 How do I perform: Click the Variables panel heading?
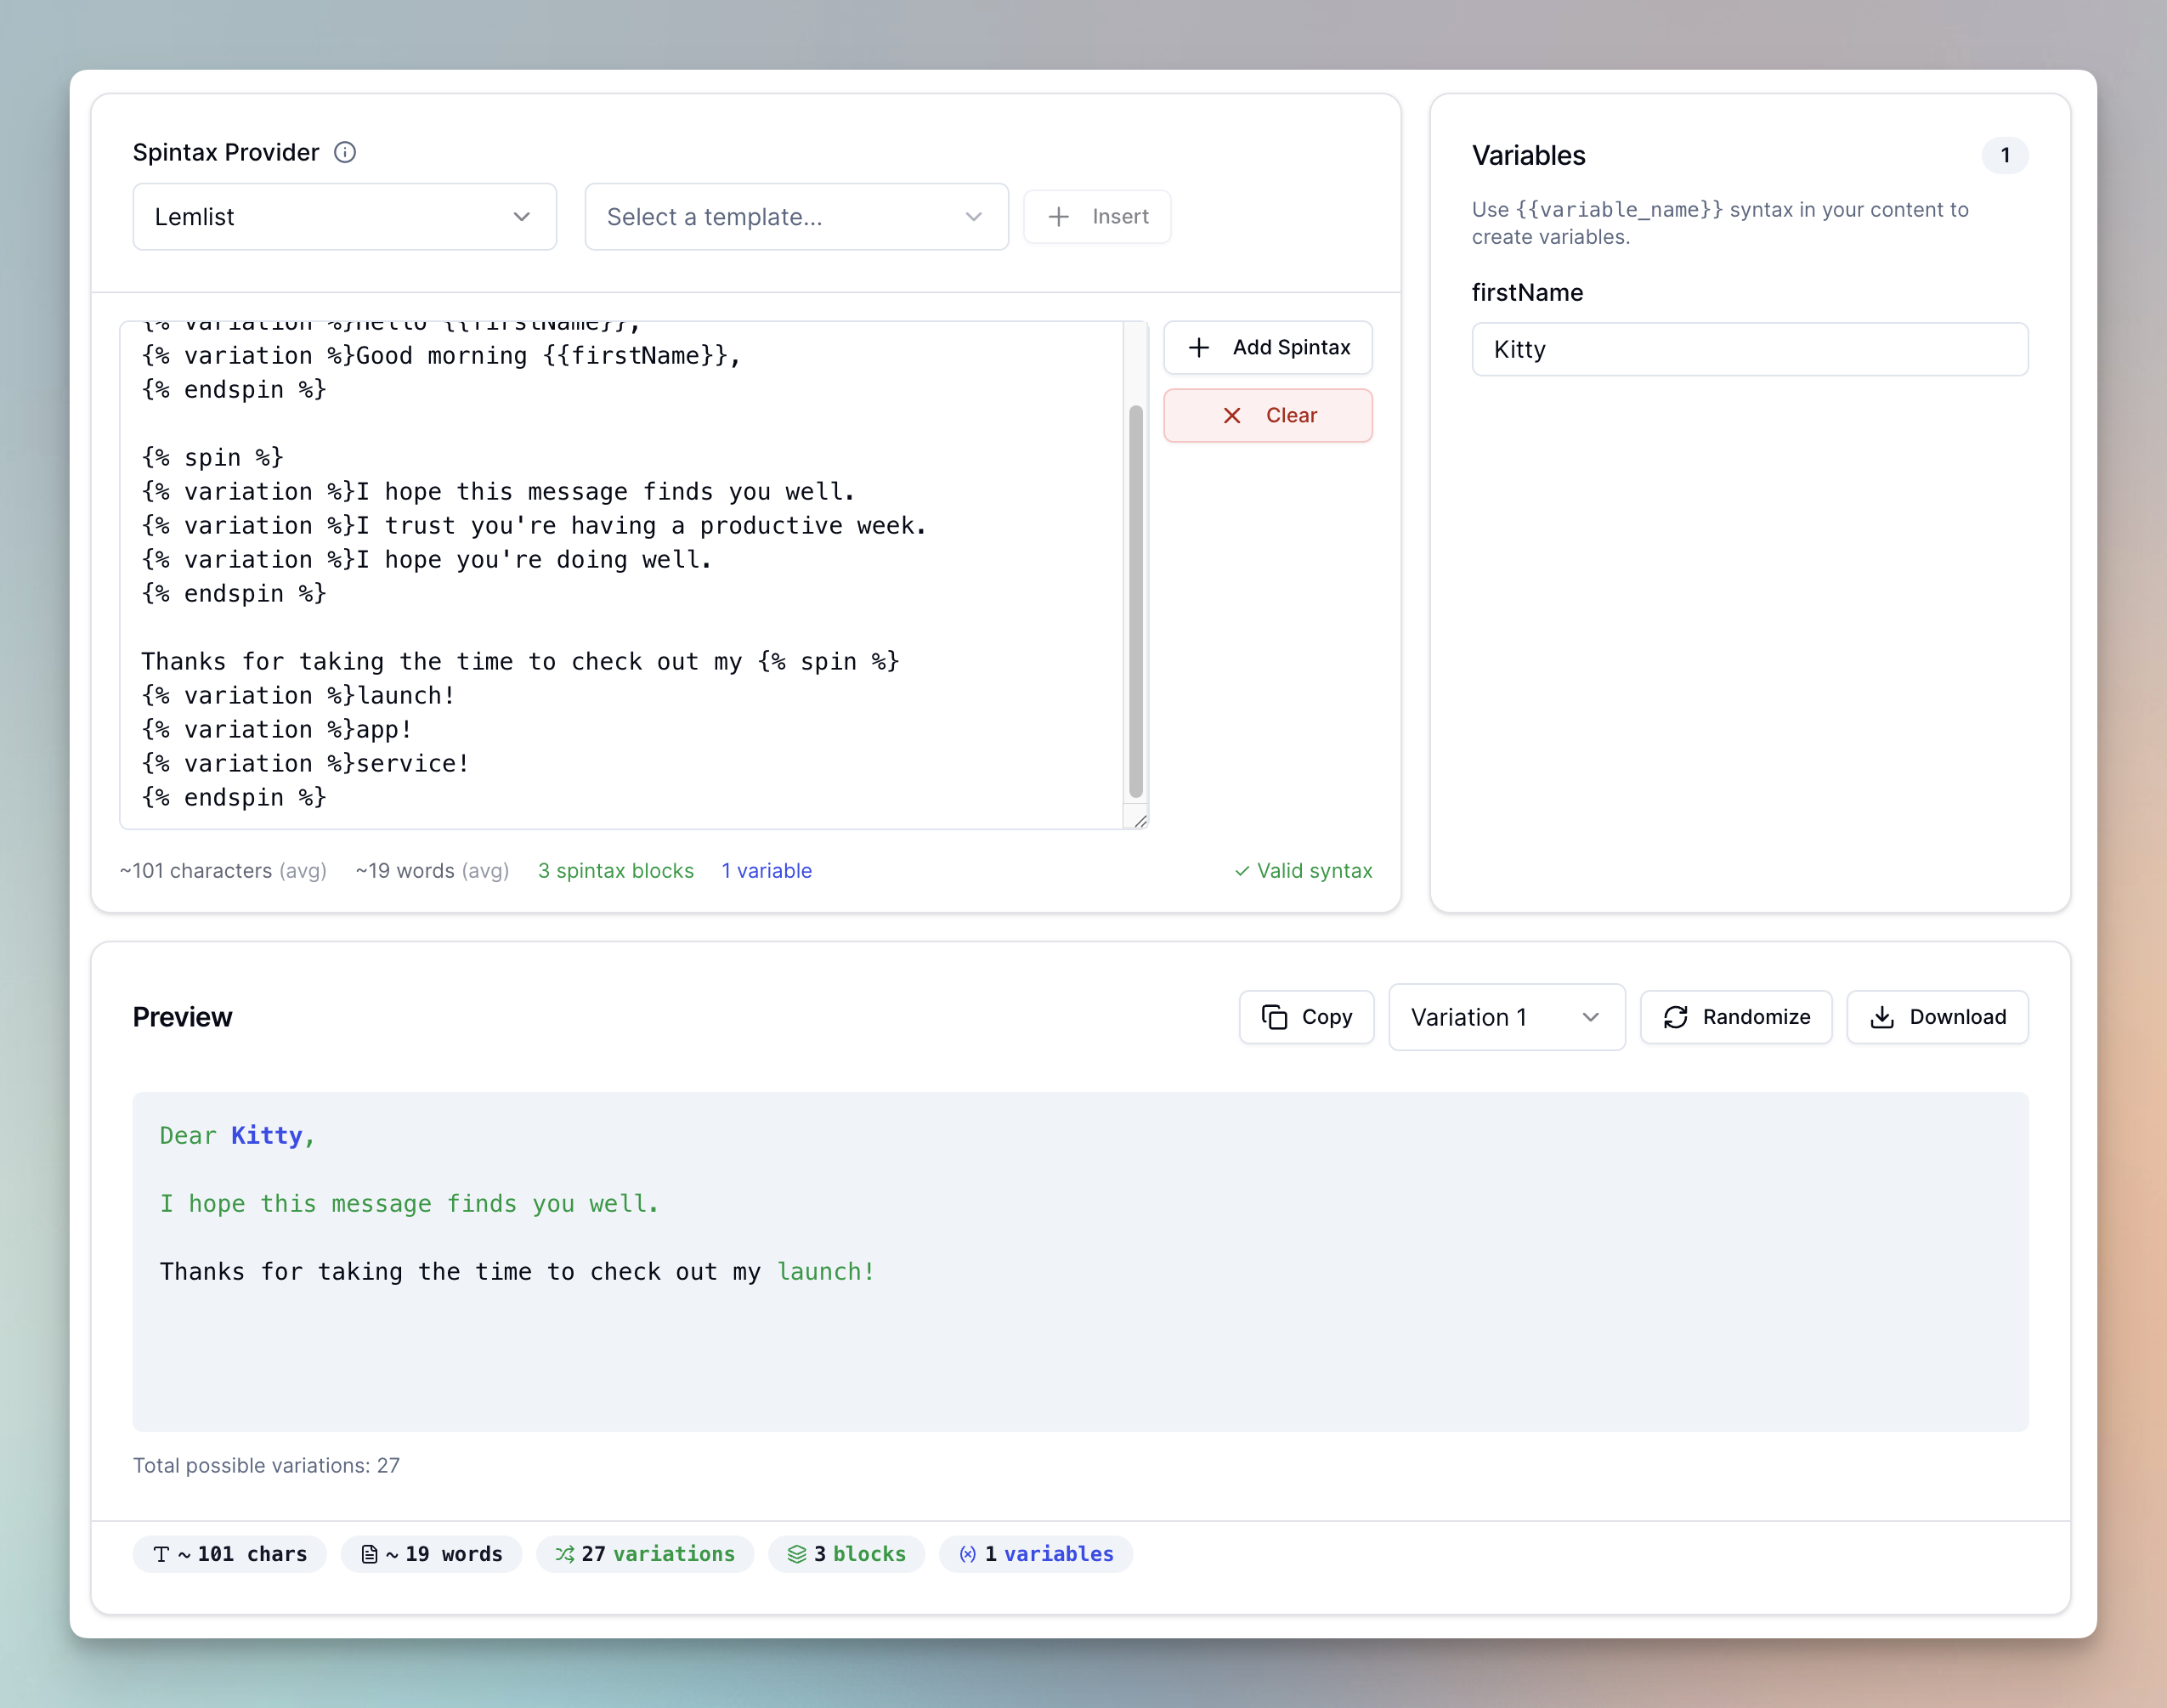point(1528,155)
